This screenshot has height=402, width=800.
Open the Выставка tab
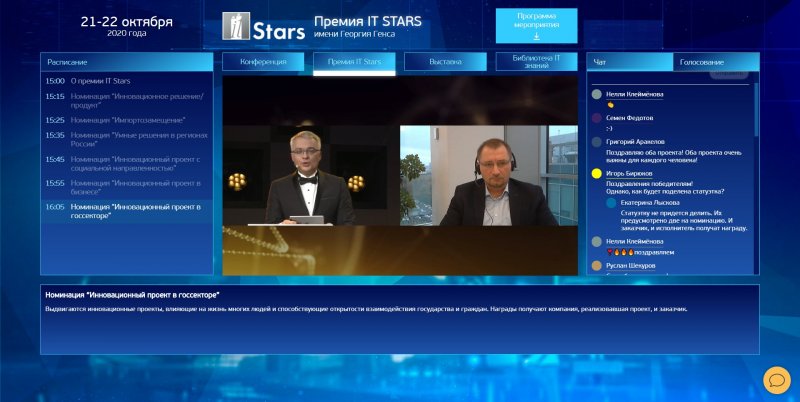pyautogui.click(x=445, y=62)
